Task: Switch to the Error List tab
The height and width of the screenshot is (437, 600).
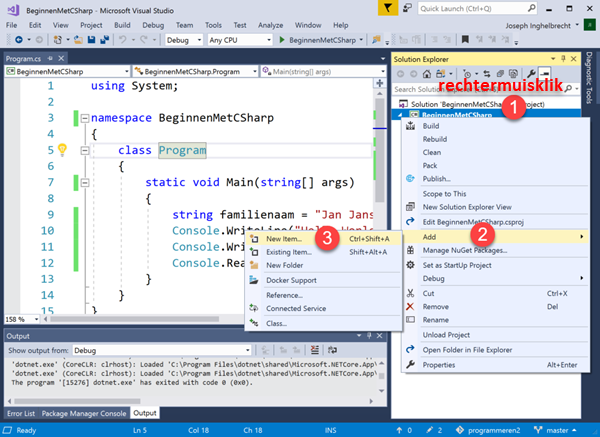Action: [21, 413]
